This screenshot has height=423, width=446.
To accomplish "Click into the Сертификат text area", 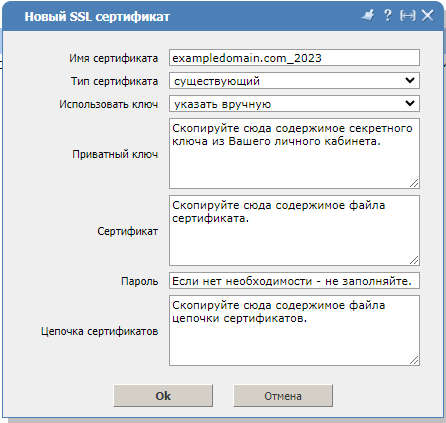I will tap(294, 231).
